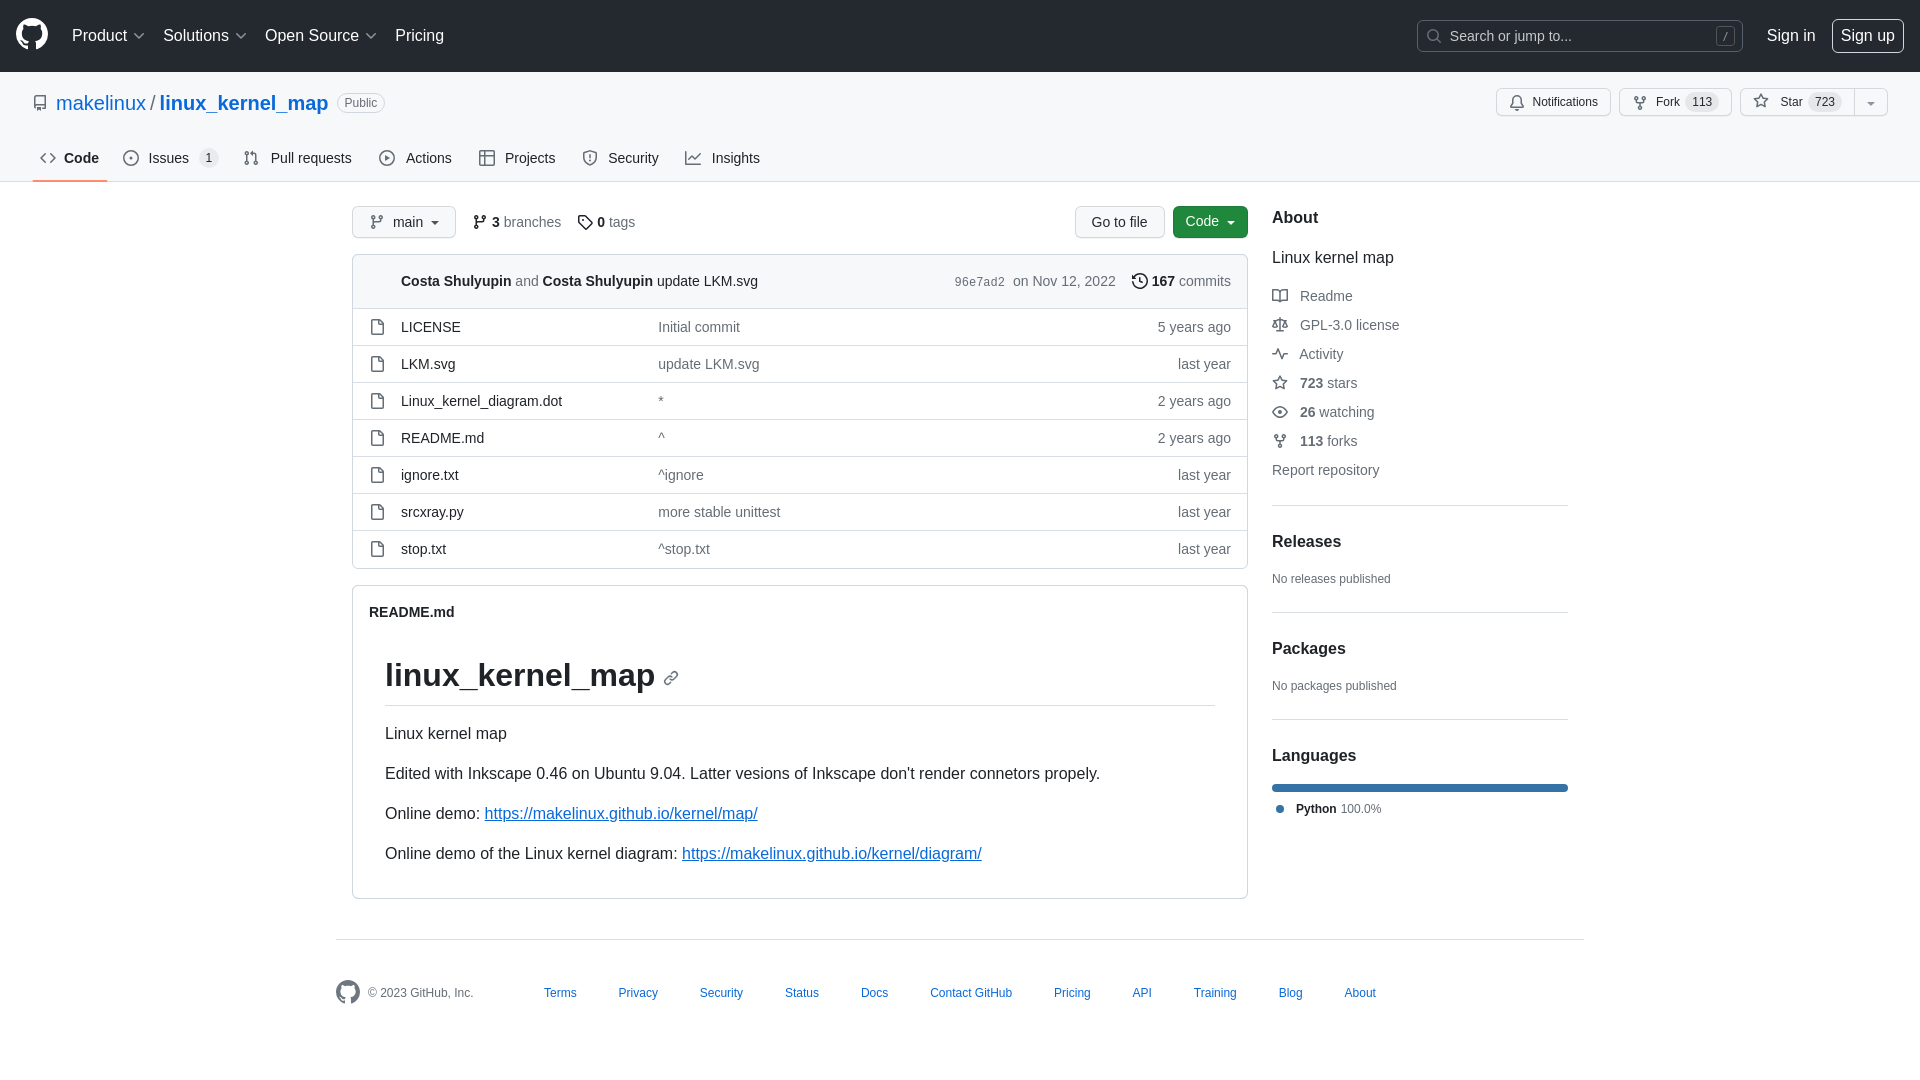Click file icon next to srcxray.py

(377, 512)
